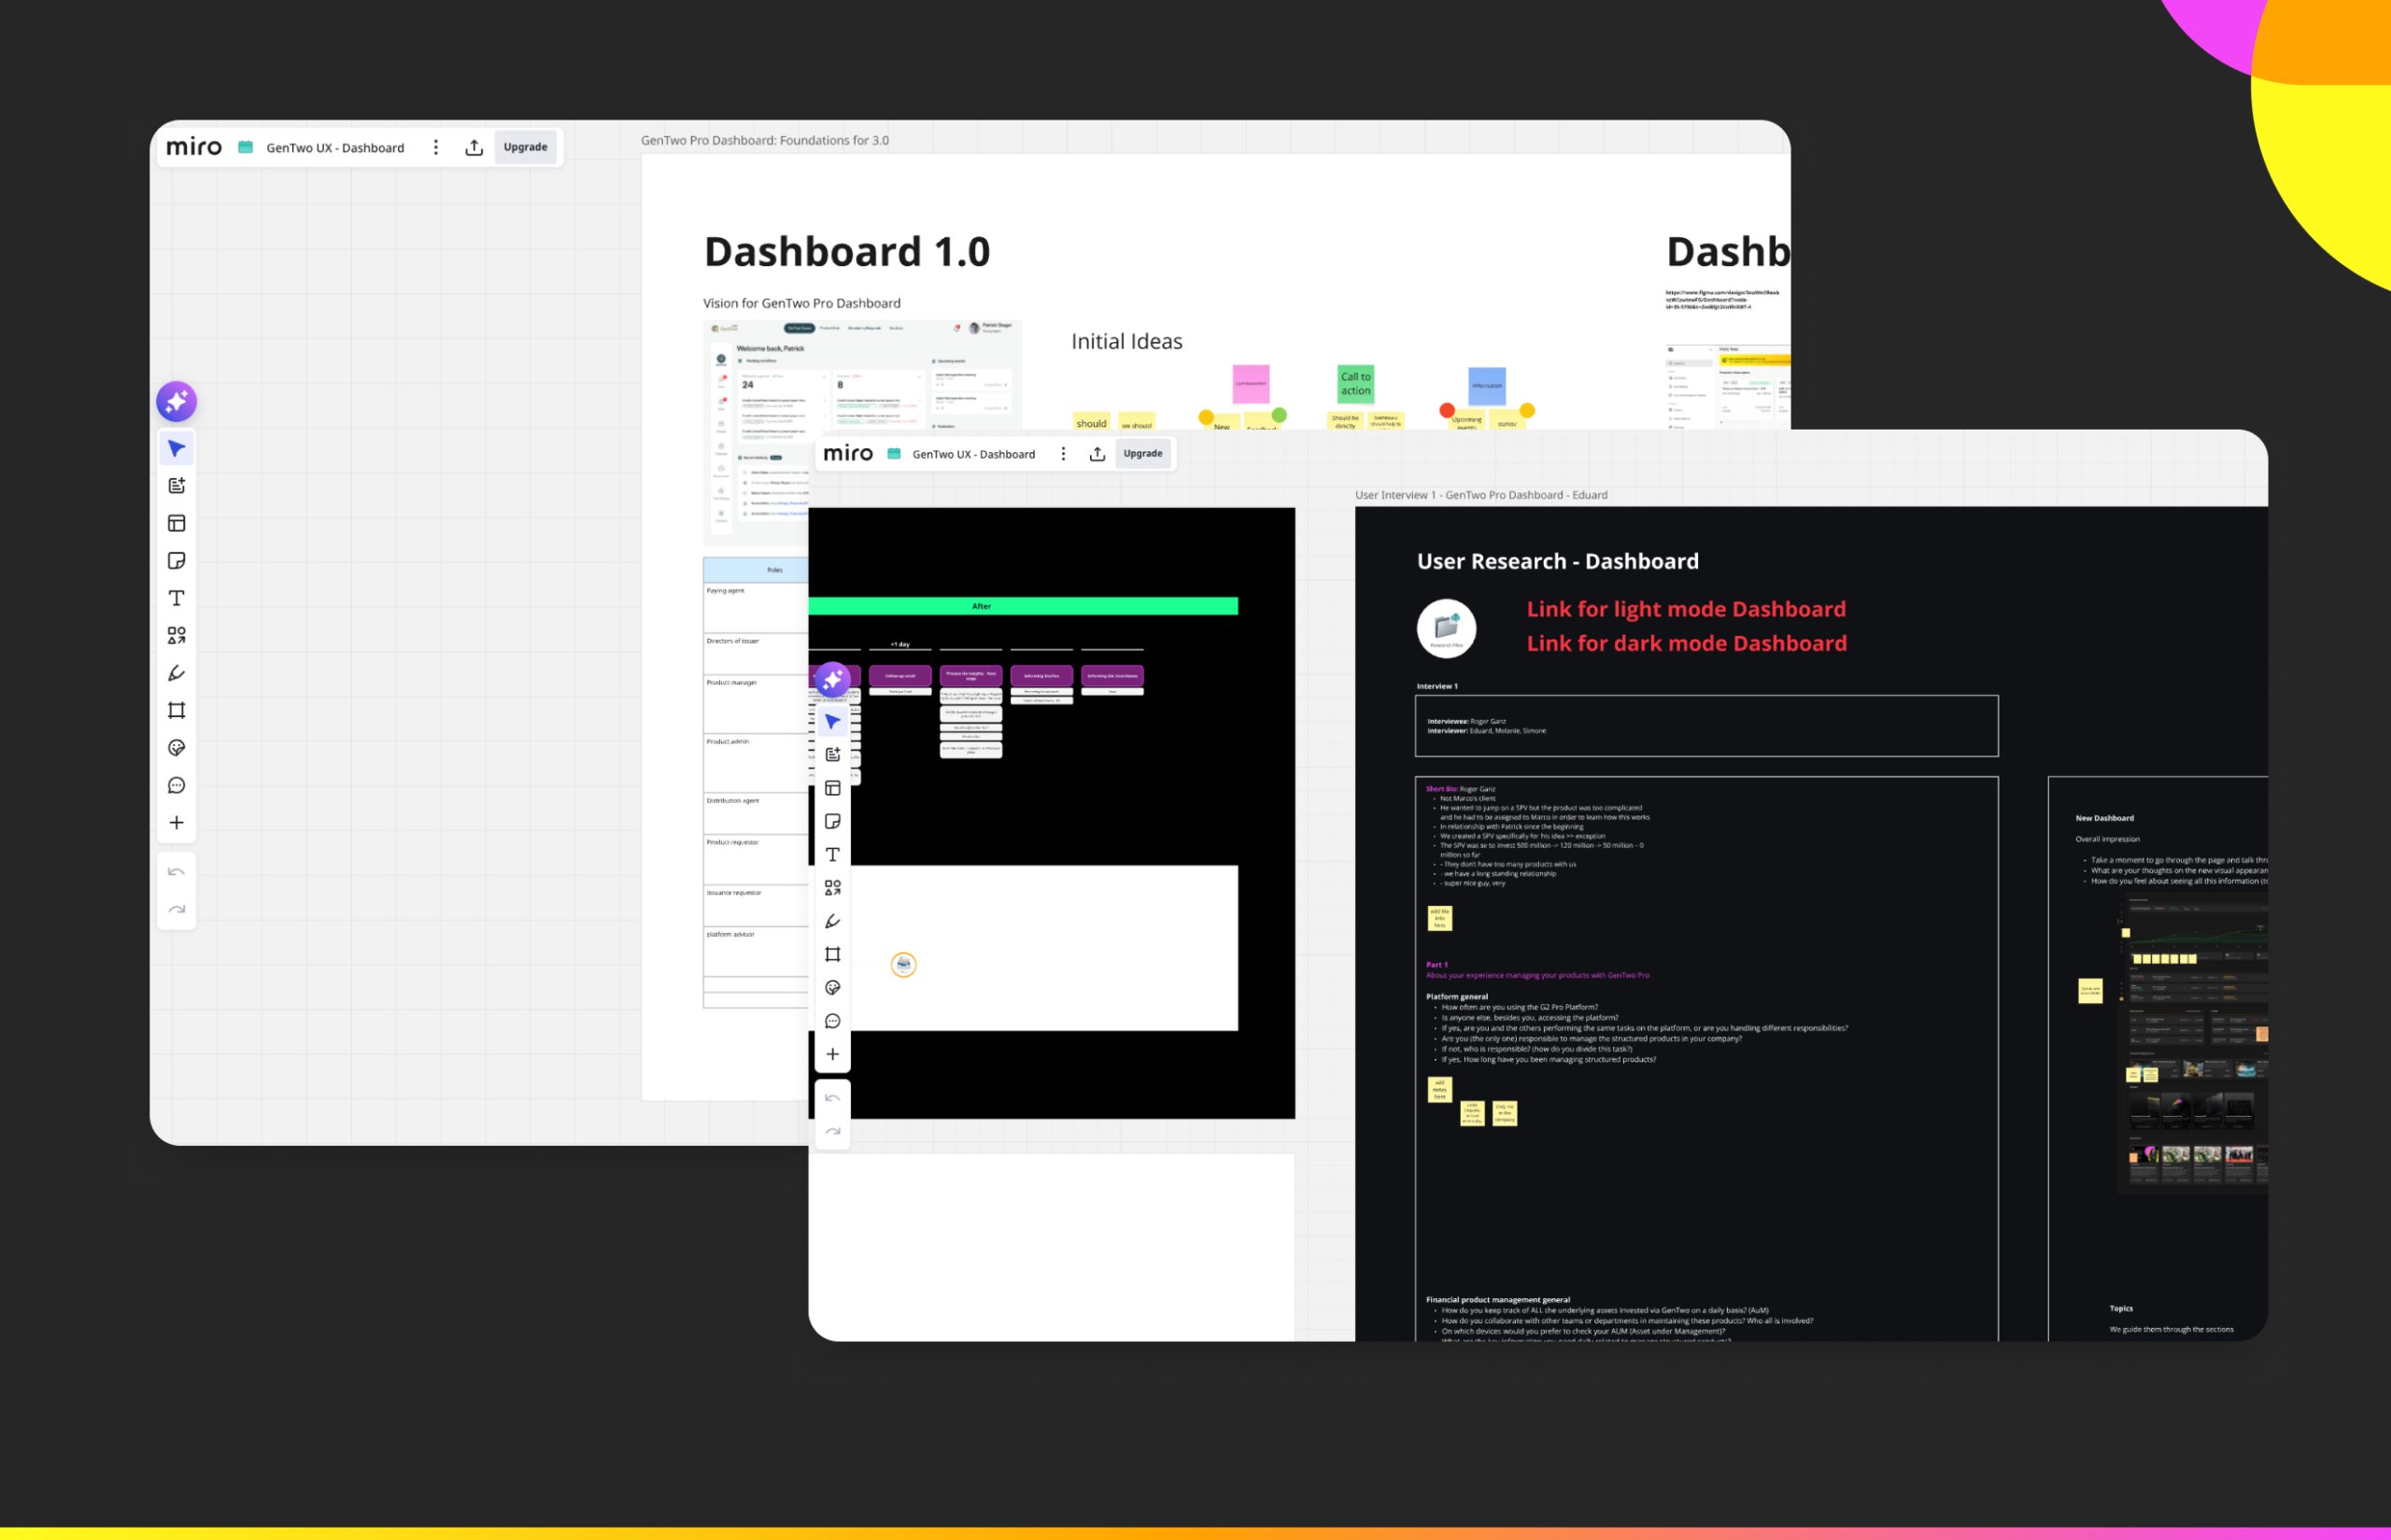
Task: Select the table layout tool in back Miro window
Action: pyautogui.click(x=176, y=523)
